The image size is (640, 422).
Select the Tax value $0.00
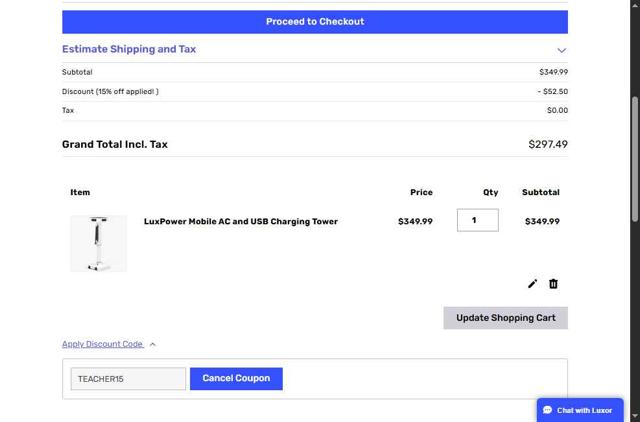tap(557, 110)
